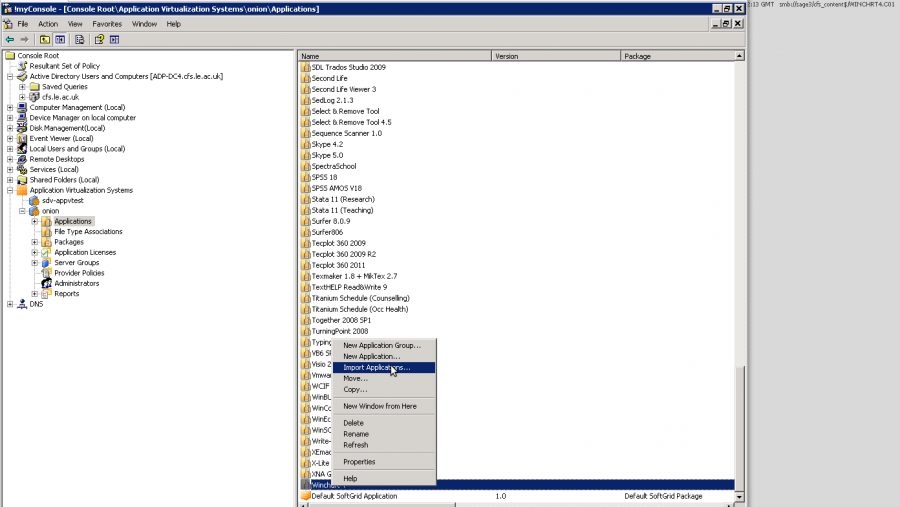Choose New Application Group from context menu
900x507 pixels.
(383, 345)
